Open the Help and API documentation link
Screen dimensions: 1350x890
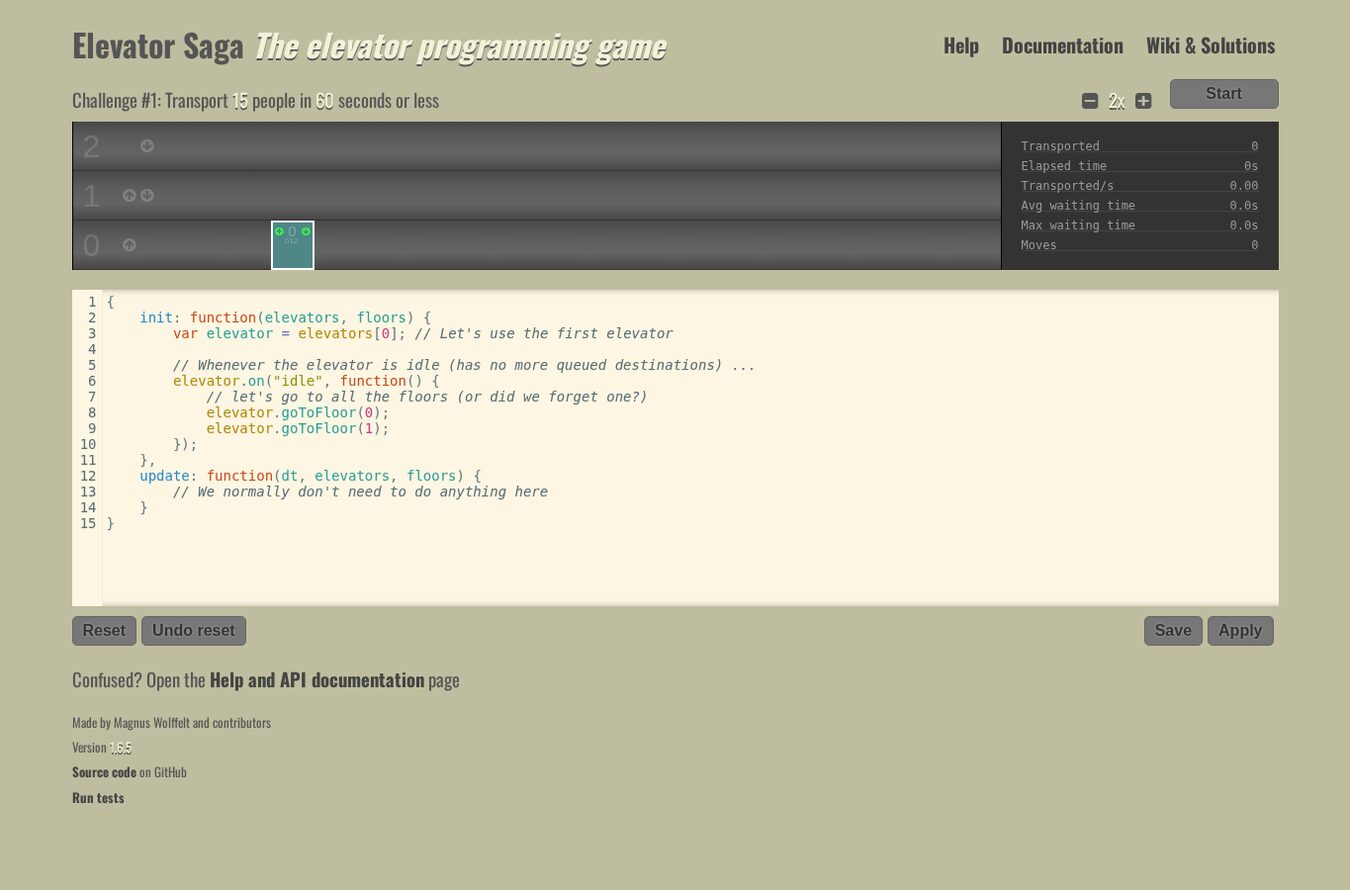[317, 680]
